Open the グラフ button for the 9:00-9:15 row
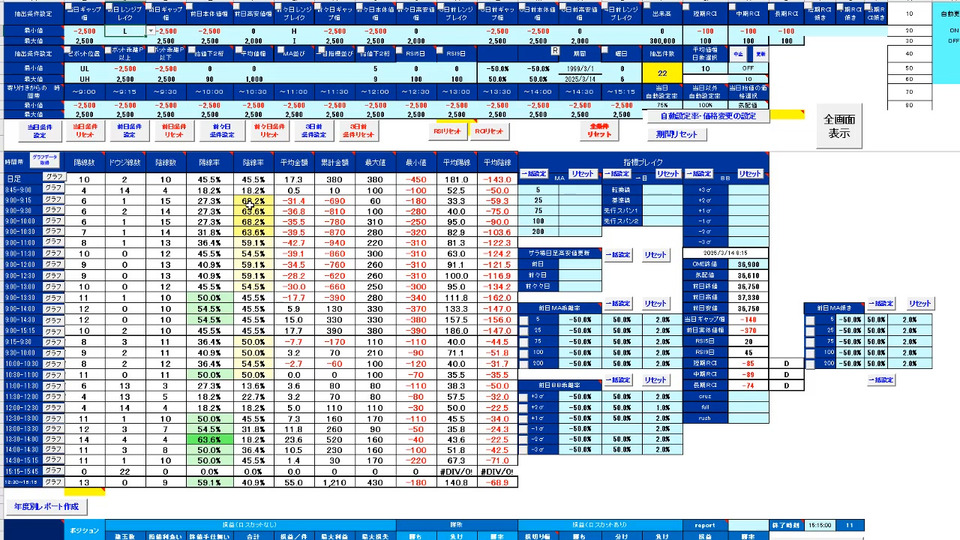960x540 pixels. point(53,200)
